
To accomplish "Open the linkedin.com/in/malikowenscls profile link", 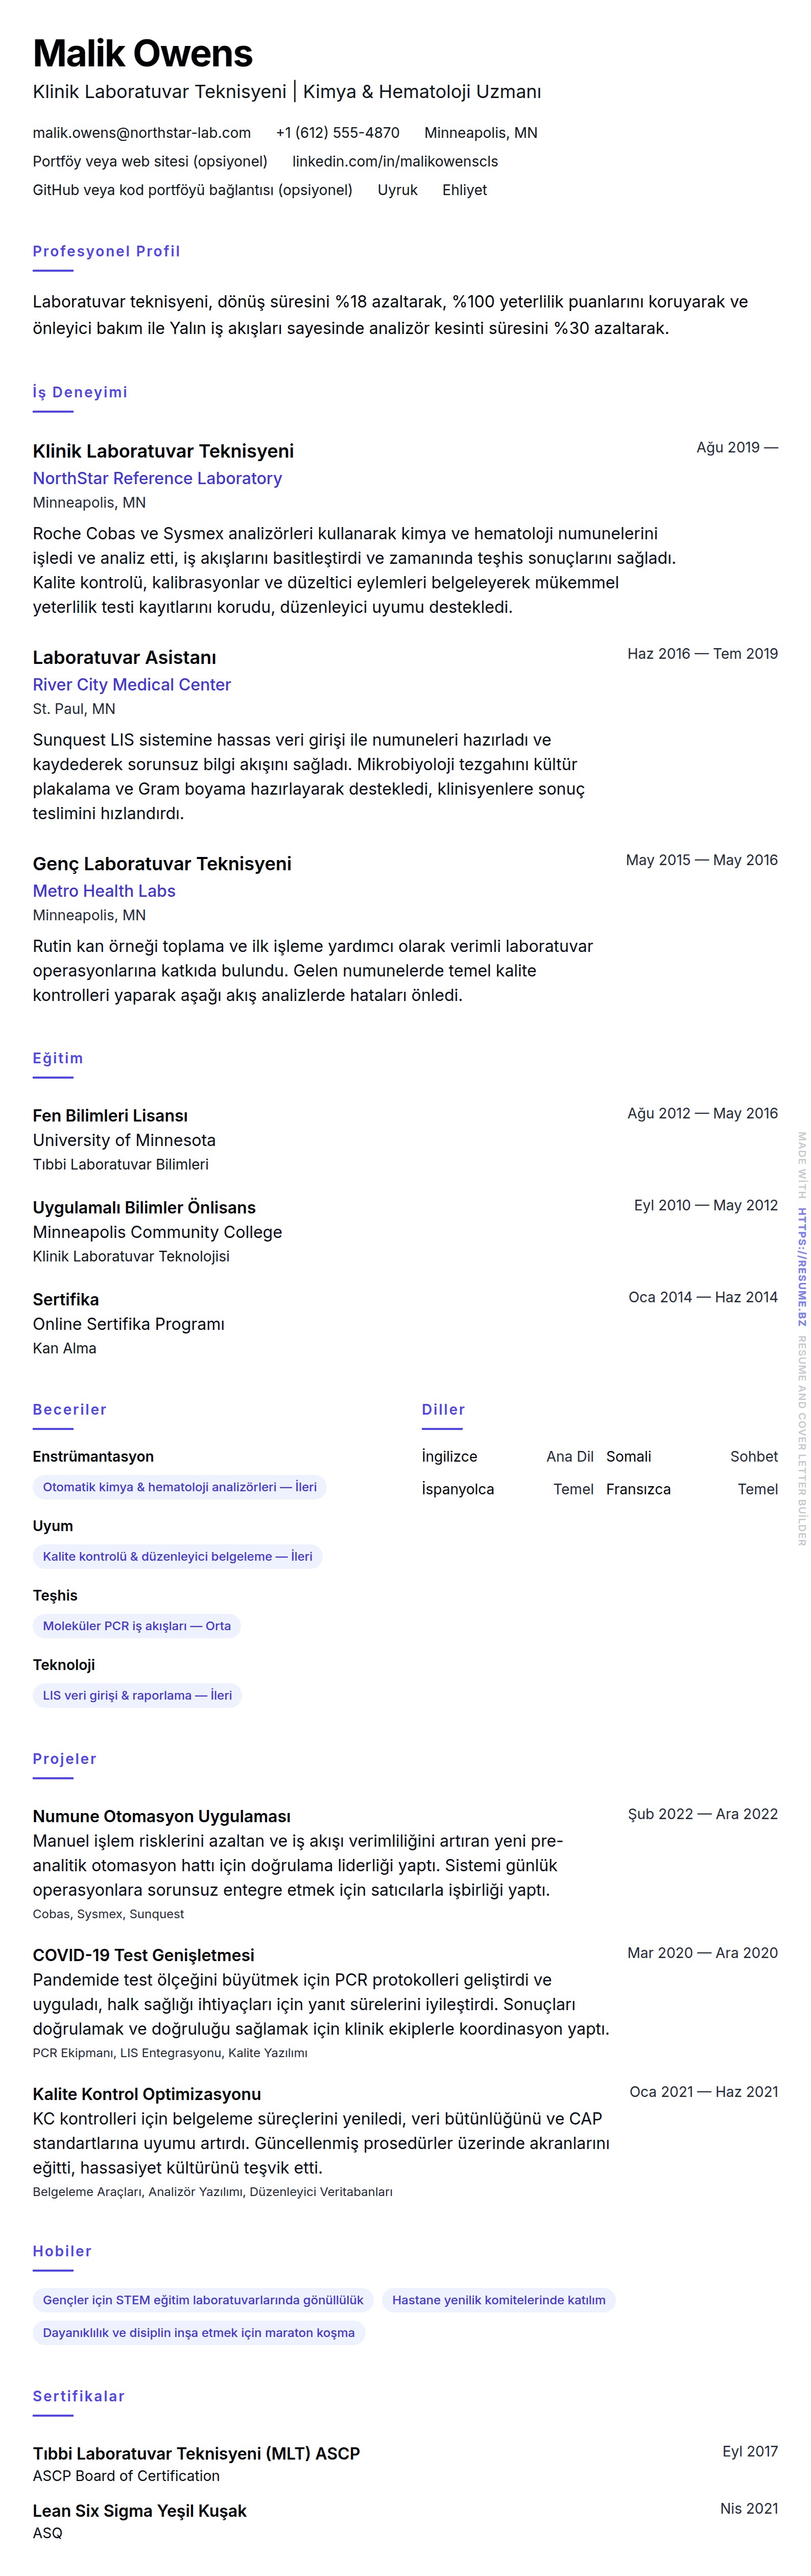I will point(394,161).
